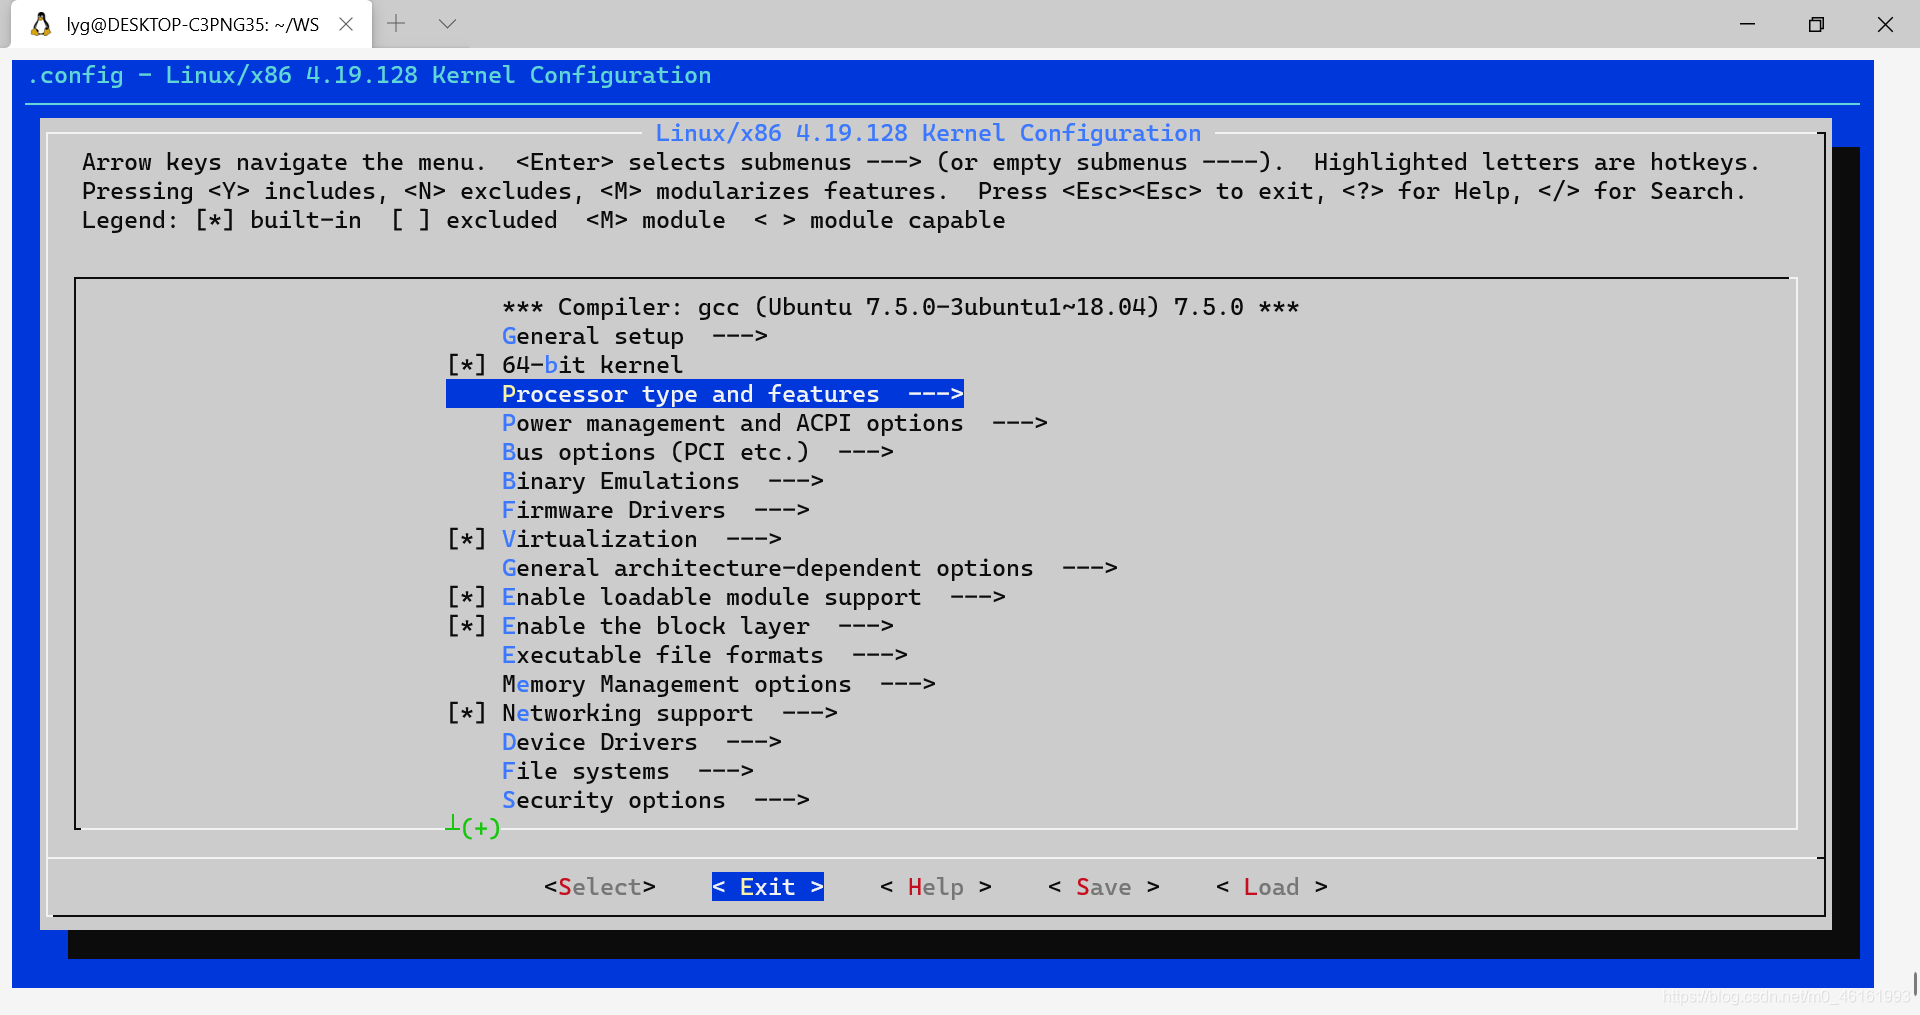
Task: Expand Executable file formats arrow
Action: point(879,655)
